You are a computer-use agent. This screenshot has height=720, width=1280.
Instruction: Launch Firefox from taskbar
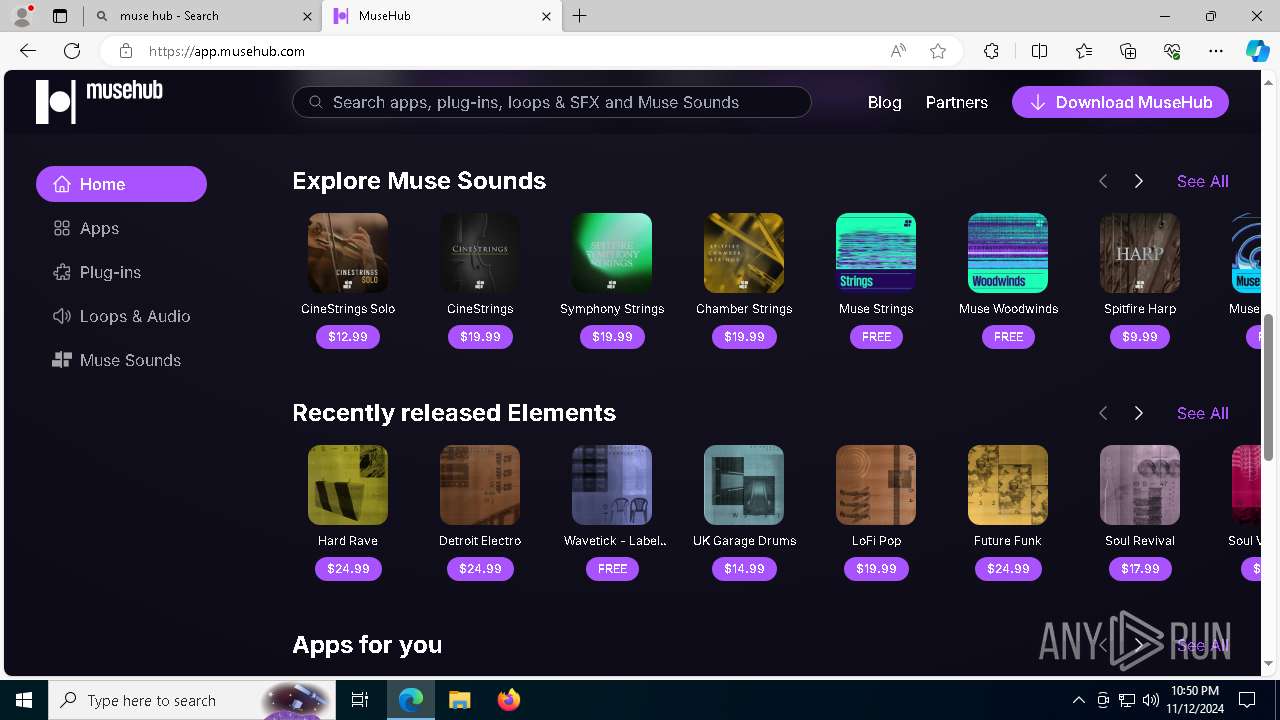click(509, 700)
